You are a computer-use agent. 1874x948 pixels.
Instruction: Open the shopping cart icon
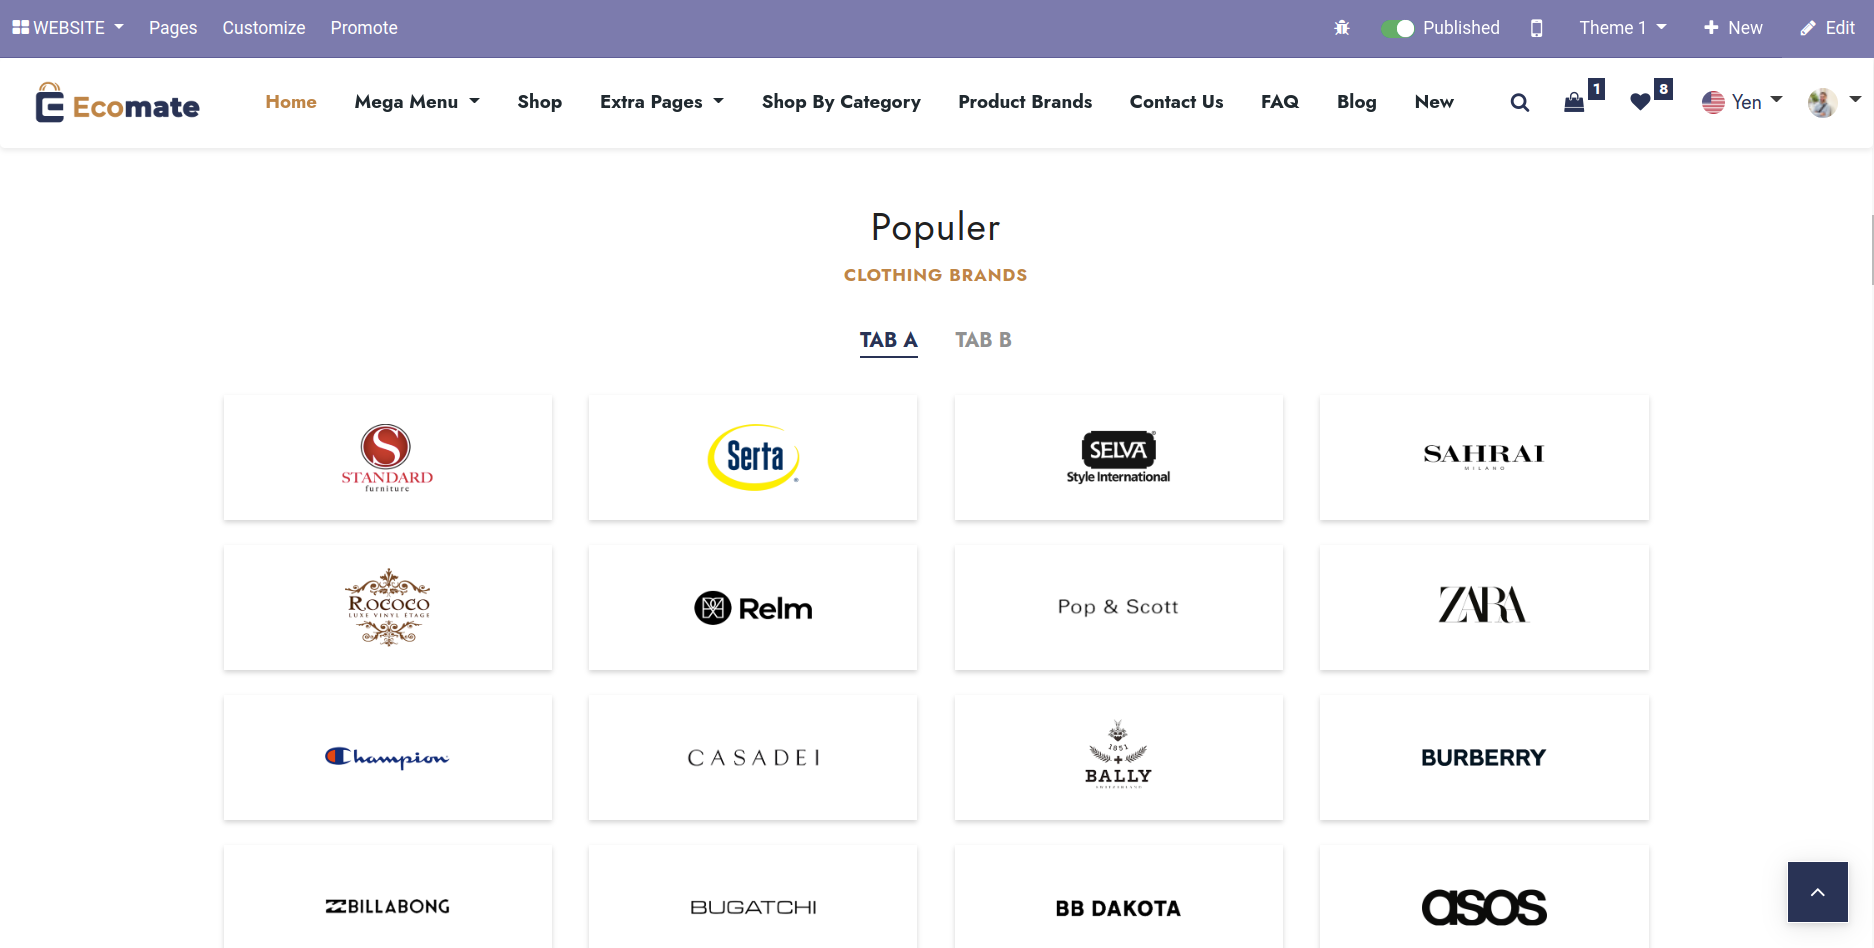[1574, 102]
